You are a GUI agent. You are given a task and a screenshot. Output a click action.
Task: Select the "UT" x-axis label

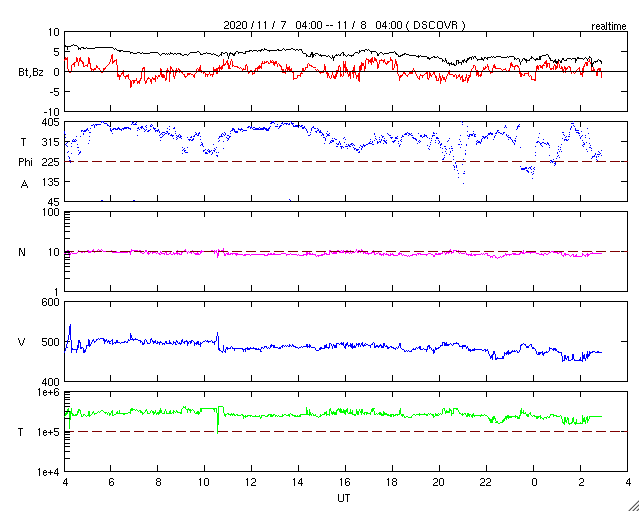pyautogui.click(x=344, y=498)
